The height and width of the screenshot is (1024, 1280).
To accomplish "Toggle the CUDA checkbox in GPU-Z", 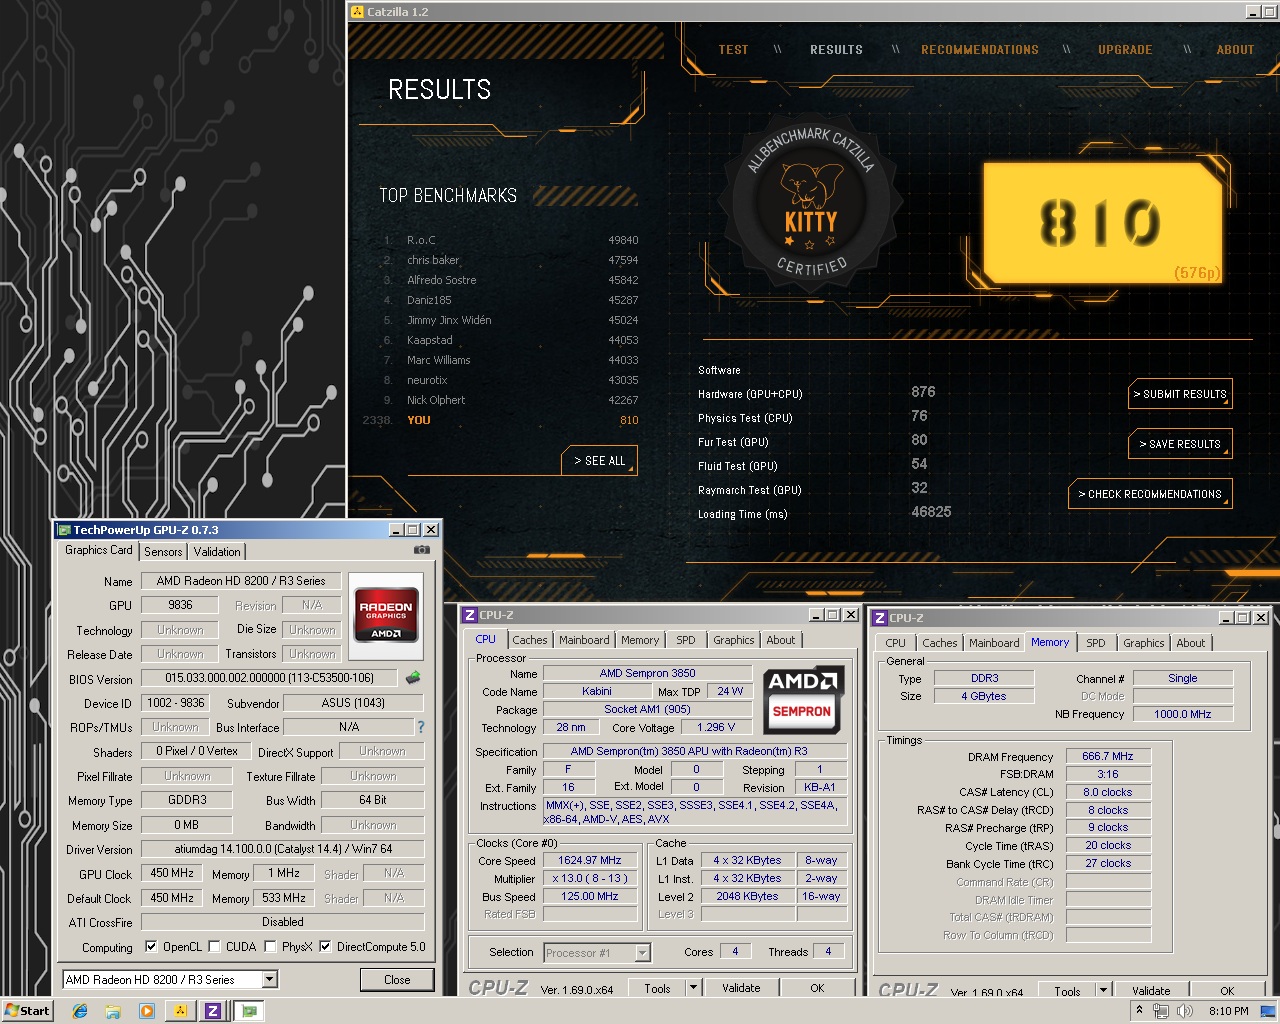I will (x=214, y=946).
